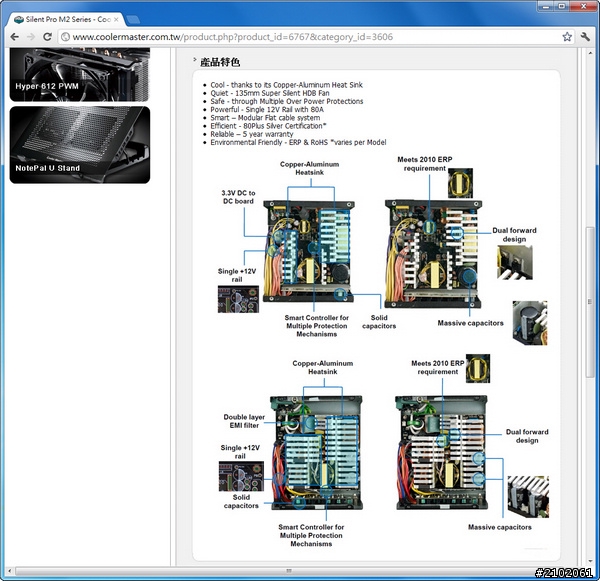
Task: Reload the page with the refresh icon
Action: (47, 37)
